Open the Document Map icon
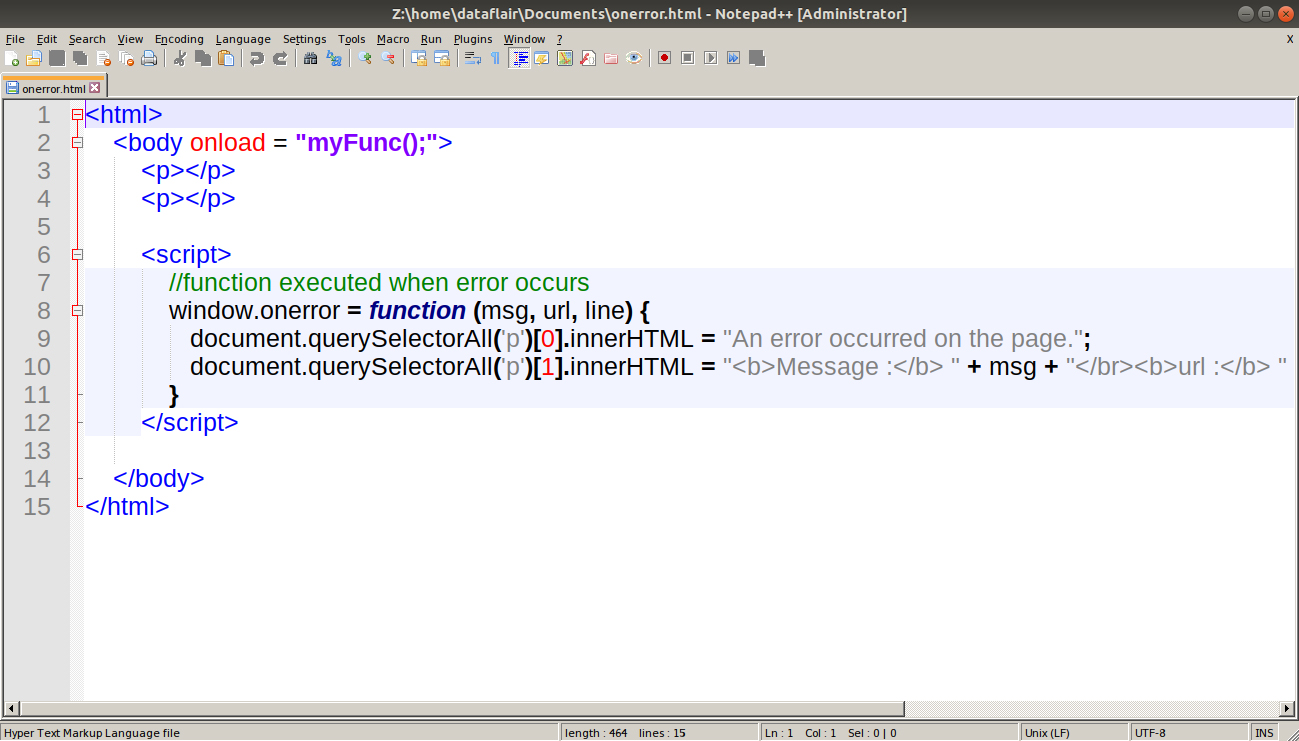1299x741 pixels. pos(565,58)
